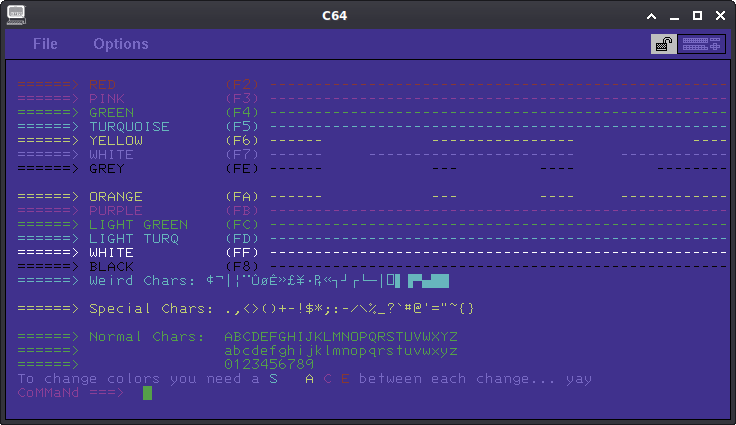Click the (FF) code text
Screen dimensions: 736x425
pos(242,253)
